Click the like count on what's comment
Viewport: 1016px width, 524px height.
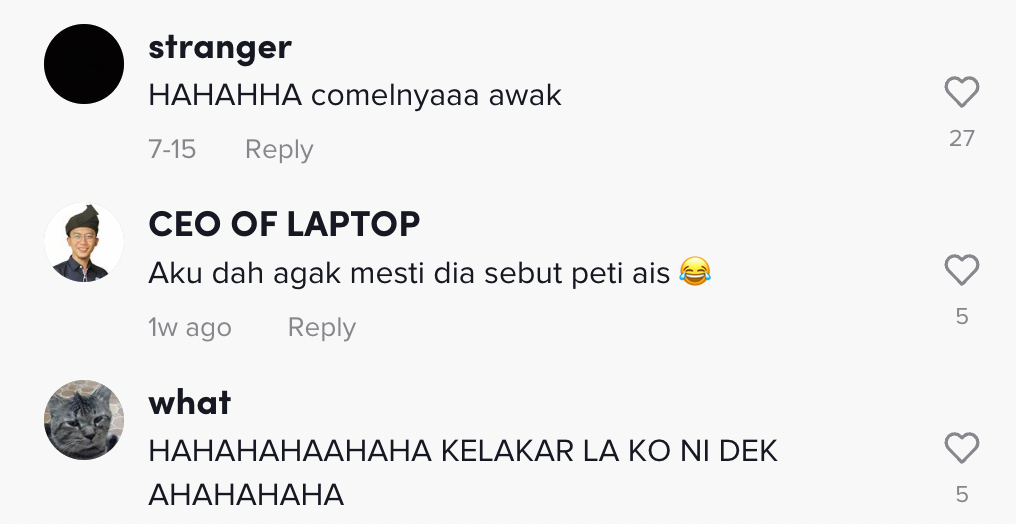coord(961,494)
